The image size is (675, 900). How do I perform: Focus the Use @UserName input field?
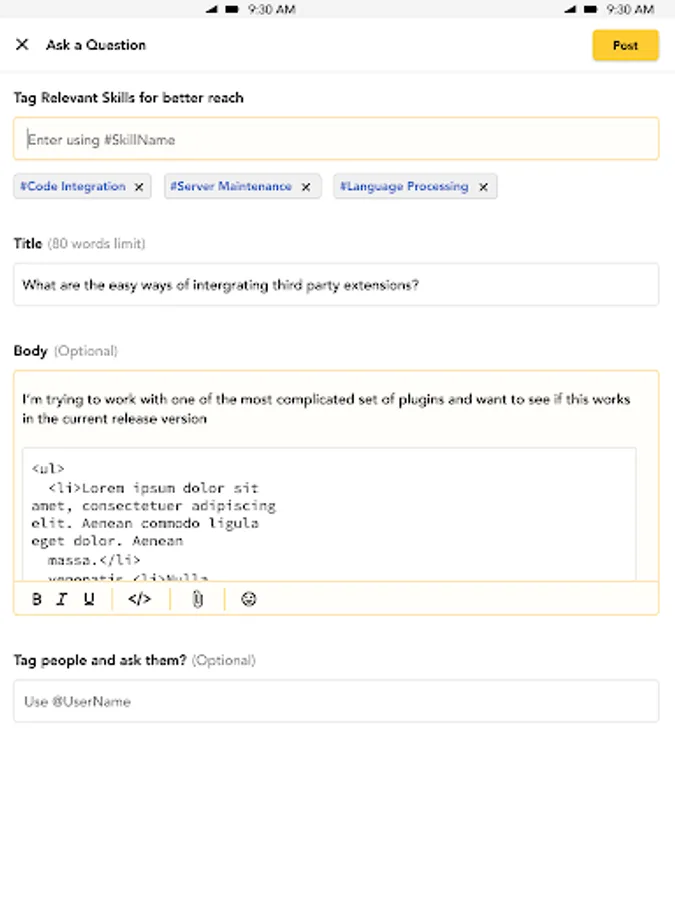click(336, 702)
